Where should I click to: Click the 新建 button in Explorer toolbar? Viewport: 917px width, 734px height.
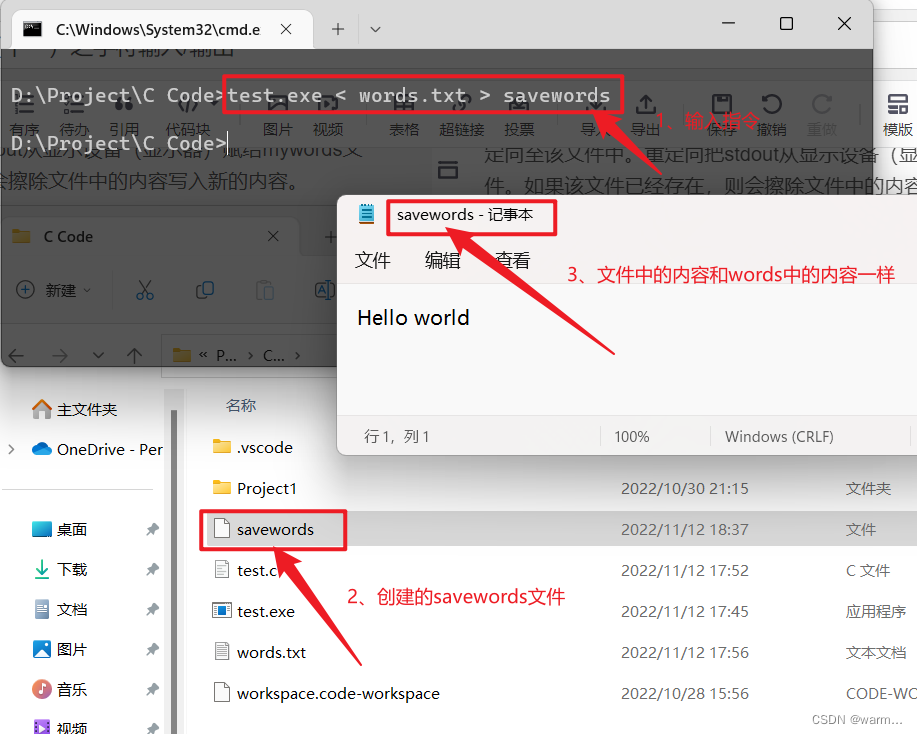point(54,290)
